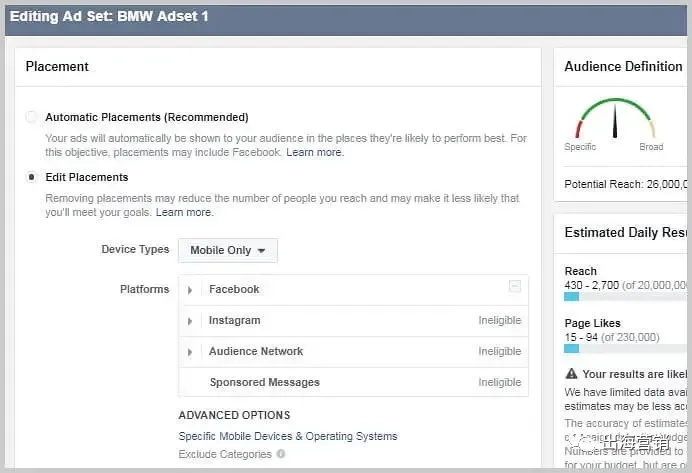The image size is (692, 473).
Task: Click Learn more under Automatic Placements
Action: point(315,152)
